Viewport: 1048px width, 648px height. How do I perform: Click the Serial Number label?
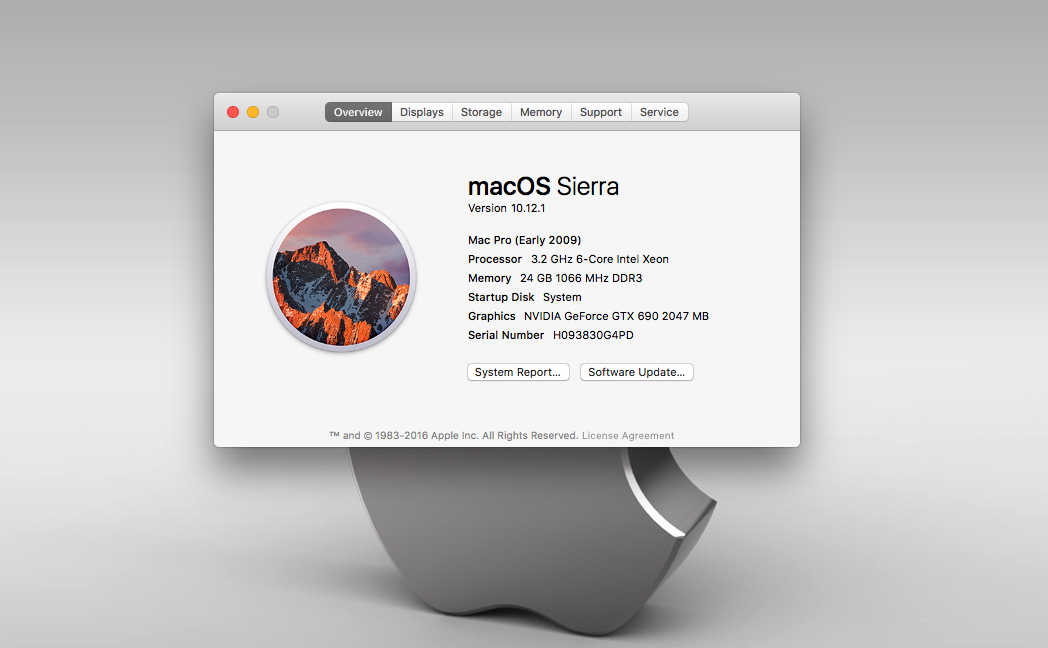[x=506, y=335]
